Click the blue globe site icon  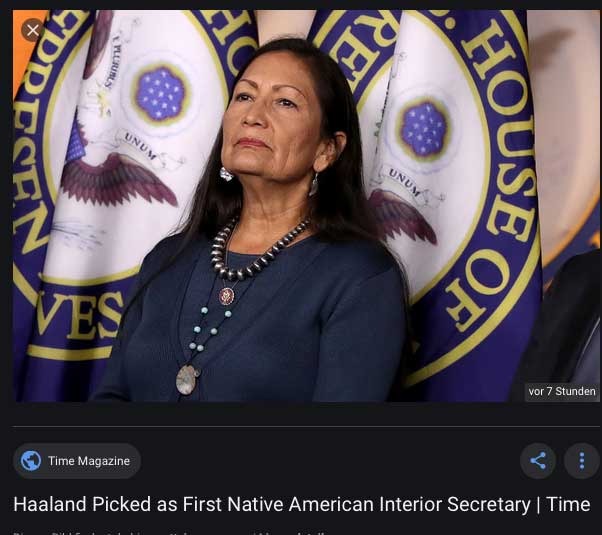[31, 460]
